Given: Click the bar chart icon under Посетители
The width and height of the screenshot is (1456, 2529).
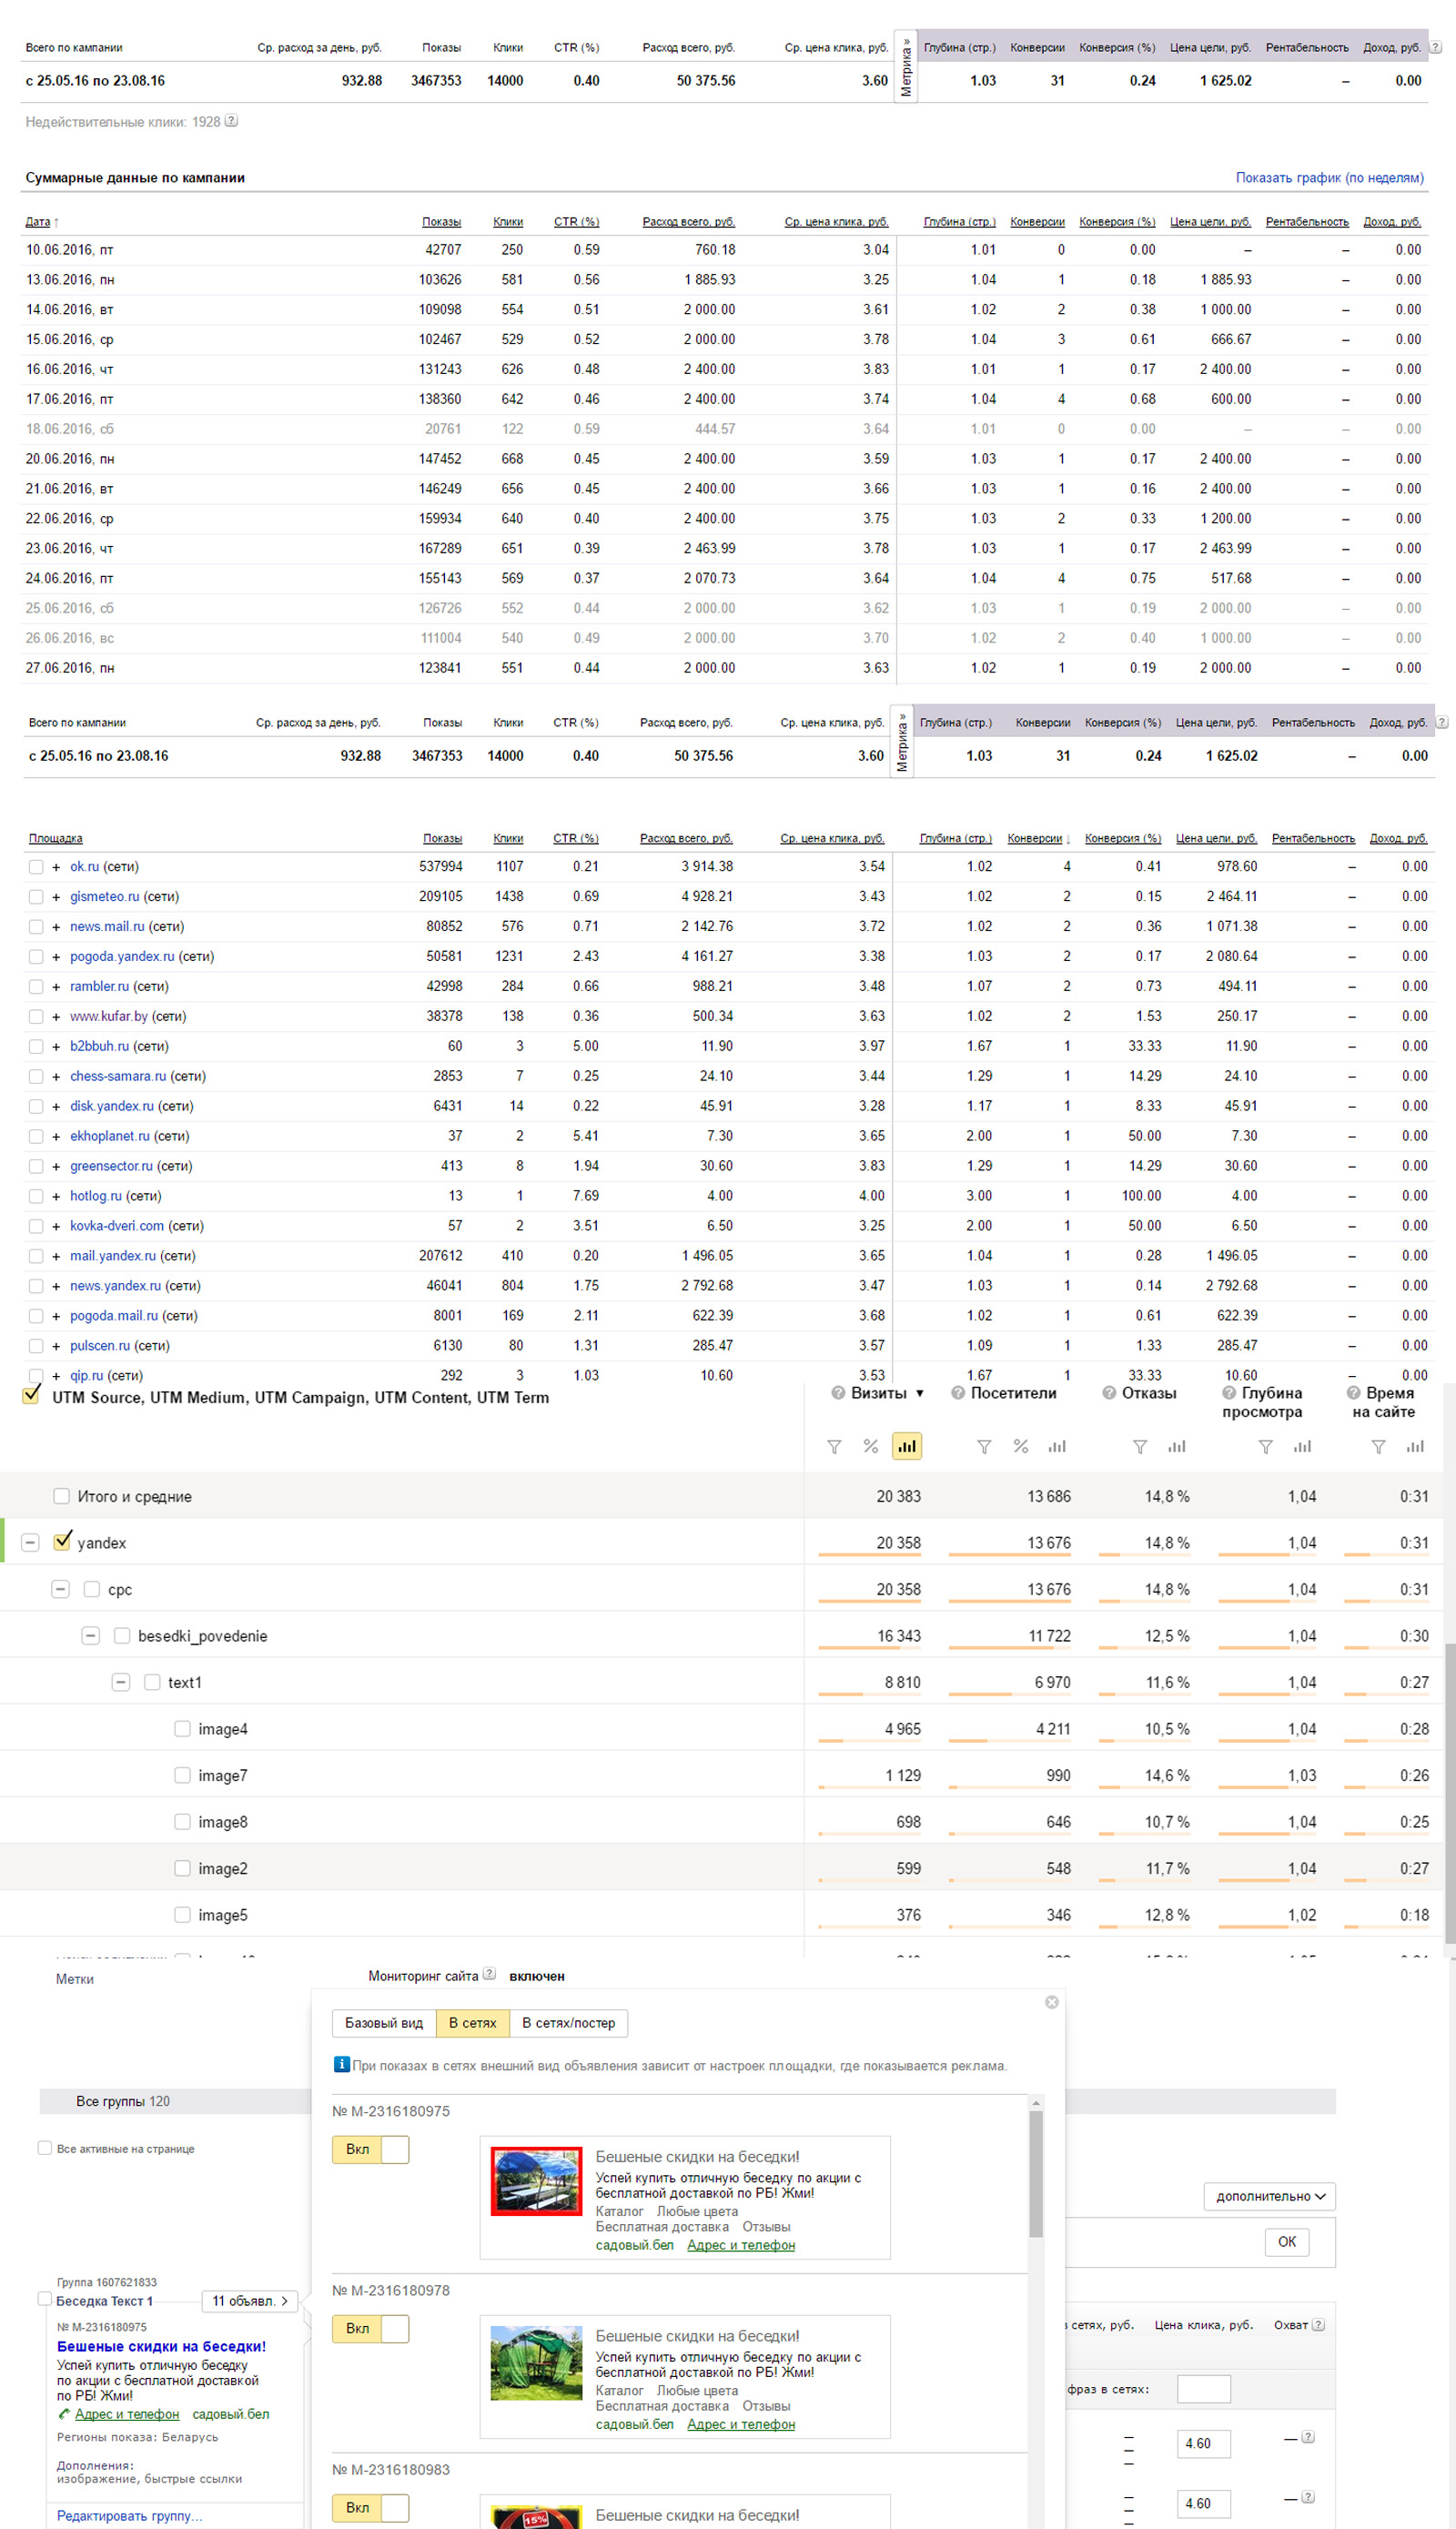Looking at the screenshot, I should (1057, 1446).
